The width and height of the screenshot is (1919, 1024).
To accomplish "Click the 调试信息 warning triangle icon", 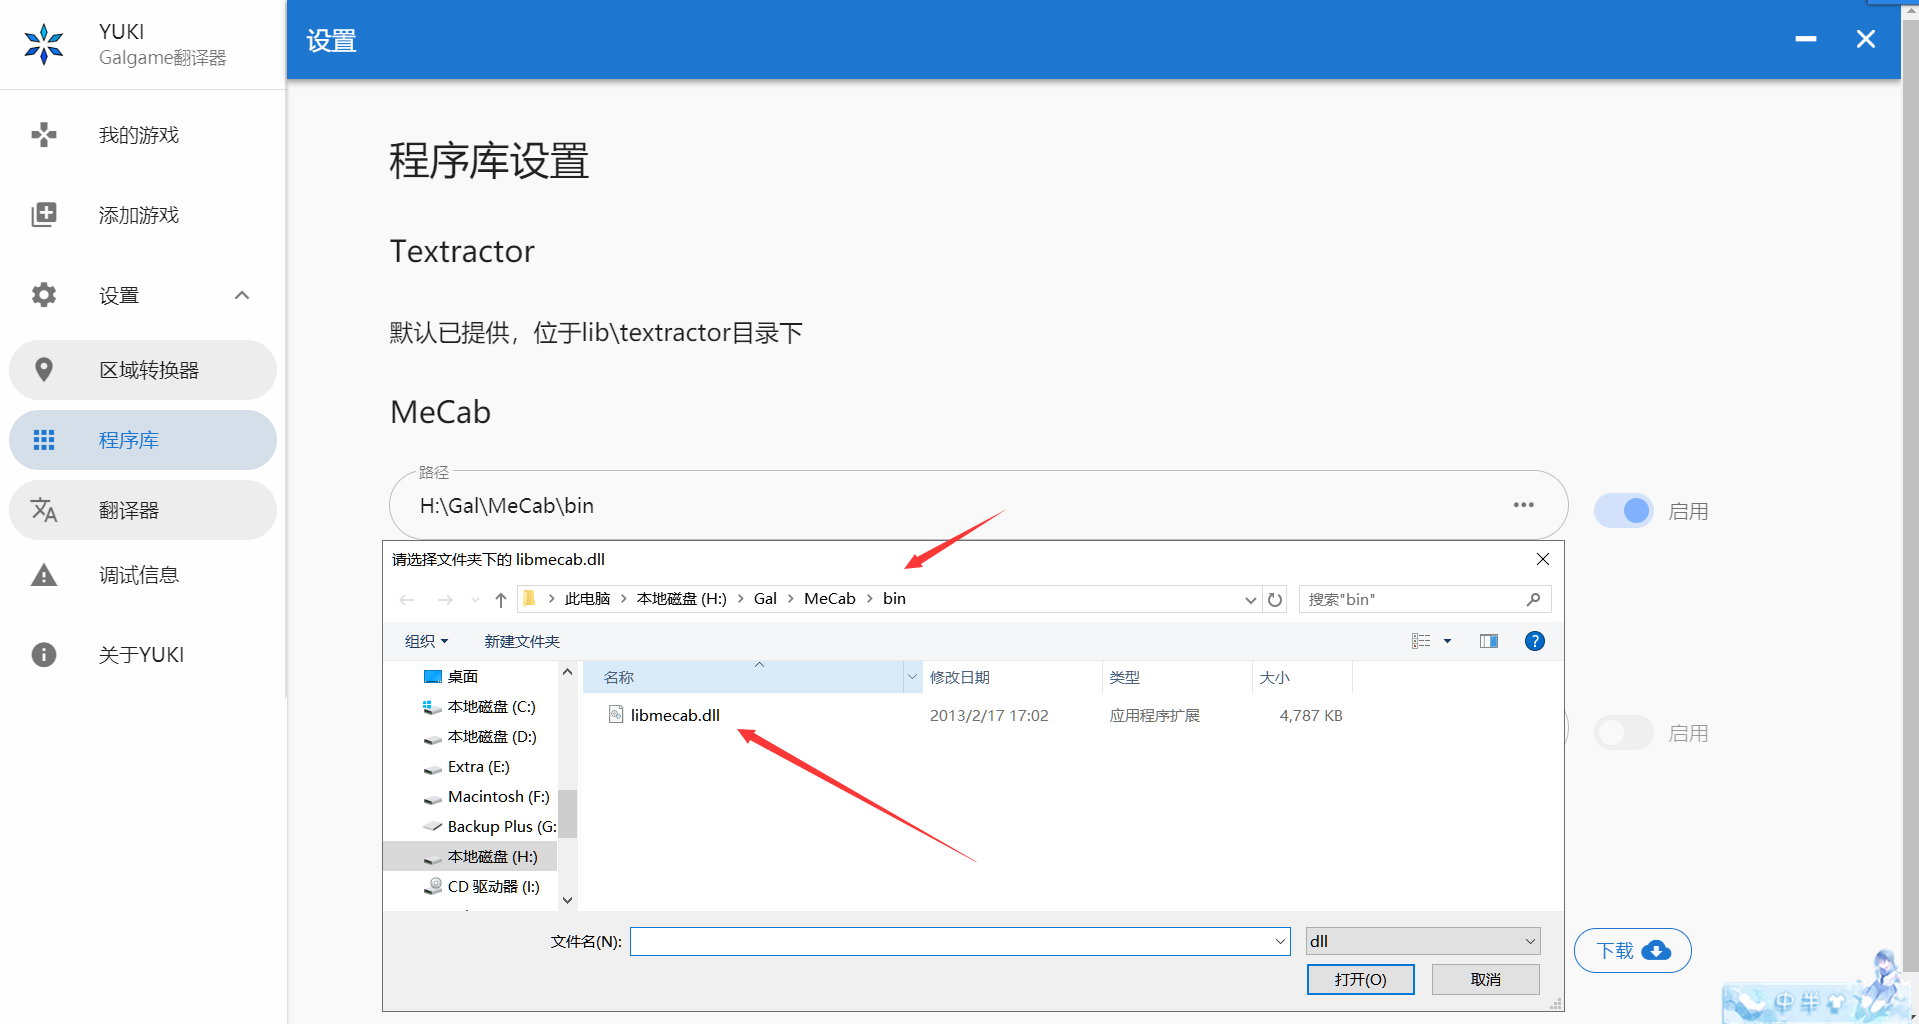I will (44, 575).
